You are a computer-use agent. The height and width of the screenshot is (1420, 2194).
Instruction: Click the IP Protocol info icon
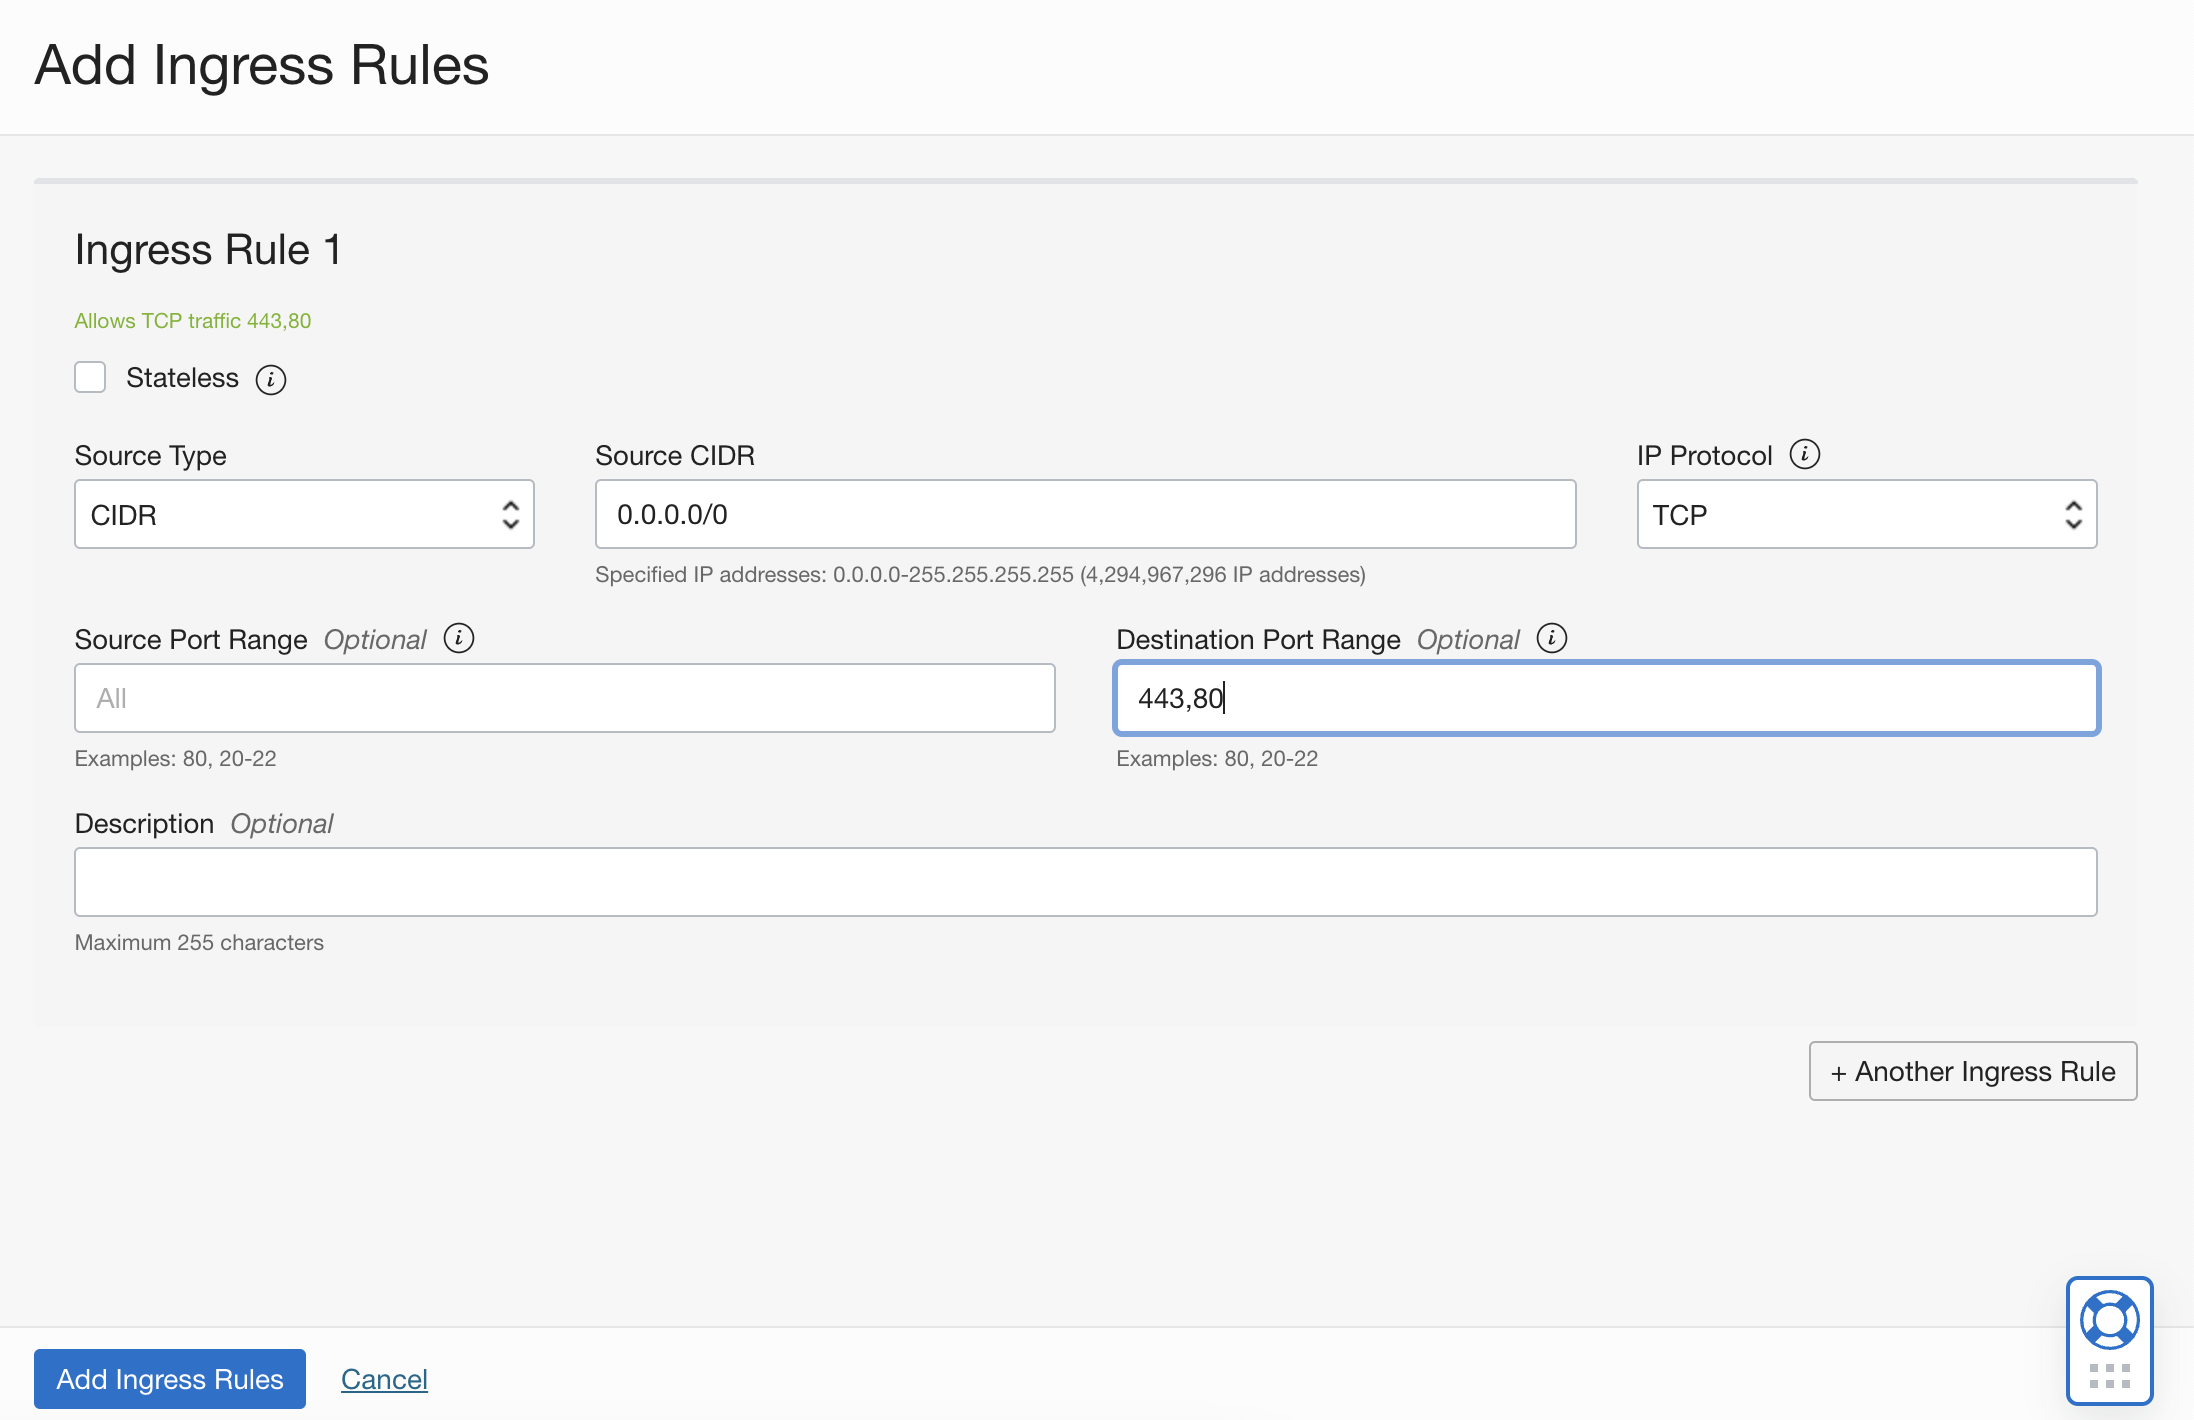pos(1804,454)
